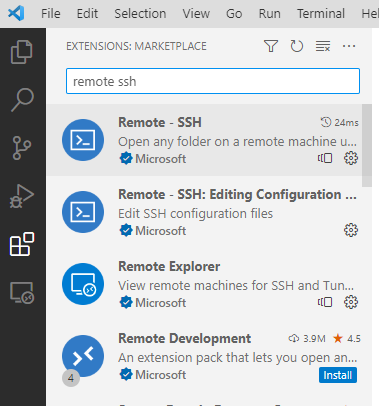The height and width of the screenshot is (406, 379).
Task: Clear extensions search results
Action: [323, 46]
